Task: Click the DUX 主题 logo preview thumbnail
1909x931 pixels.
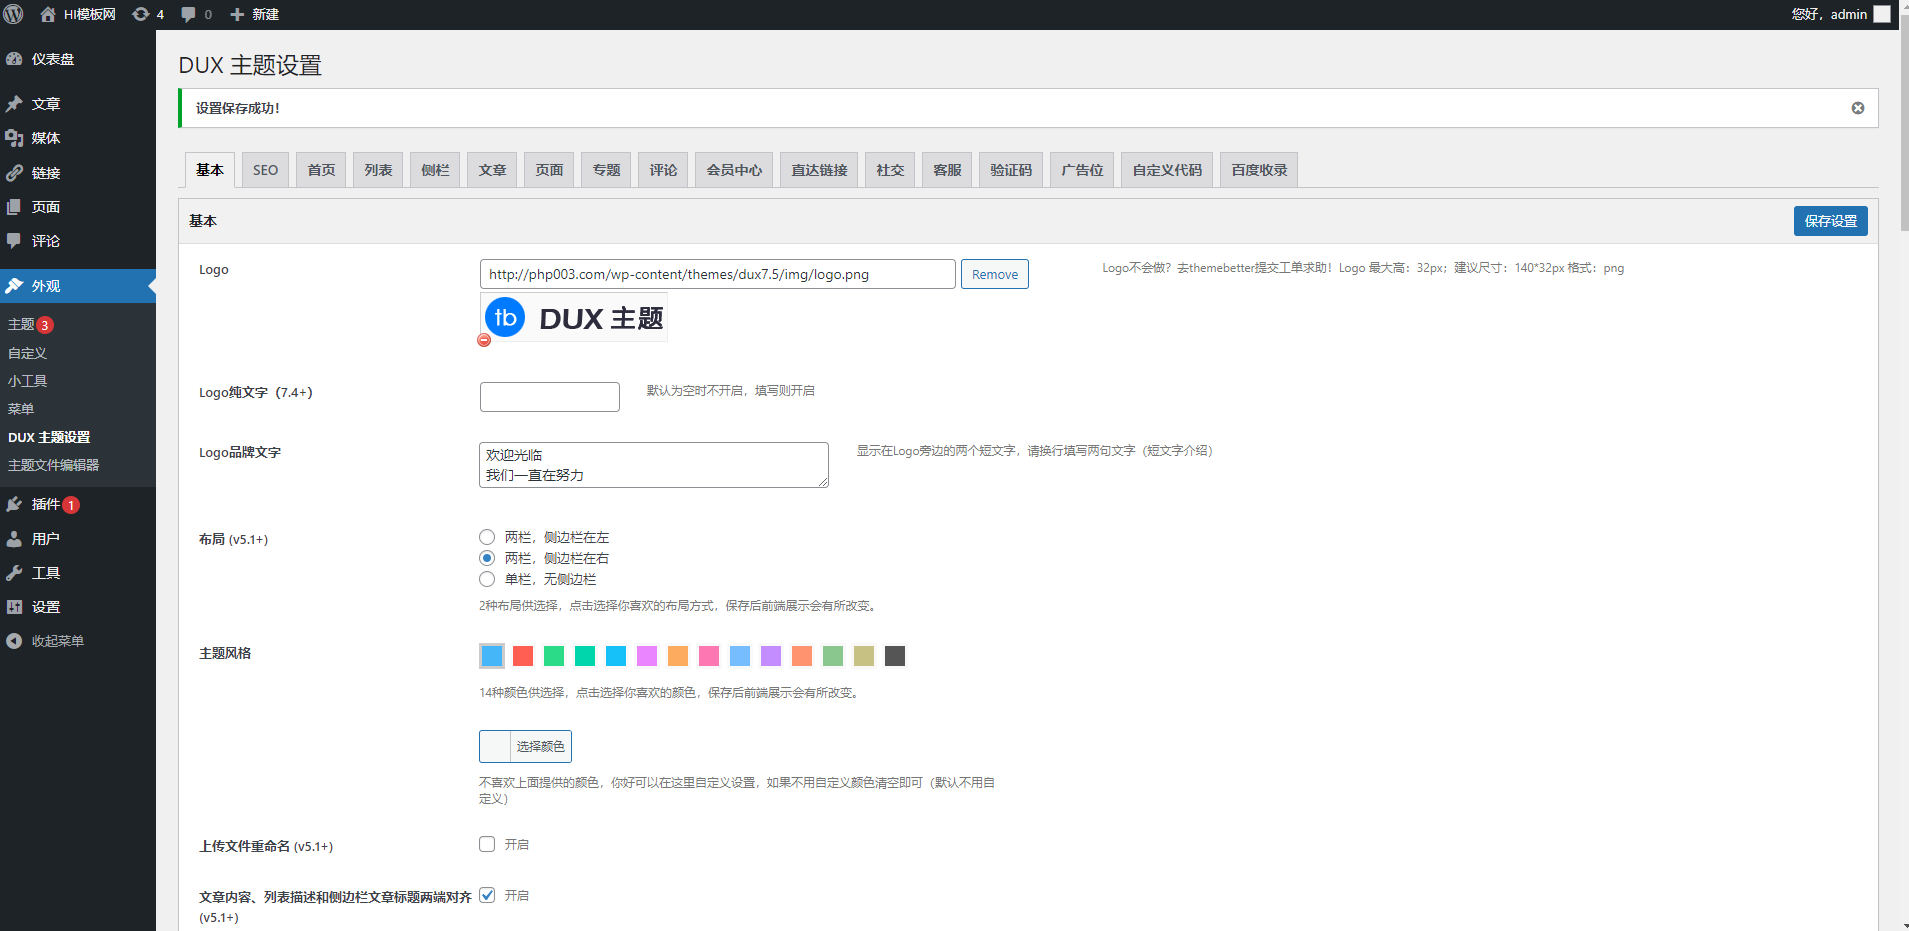Action: [x=574, y=317]
